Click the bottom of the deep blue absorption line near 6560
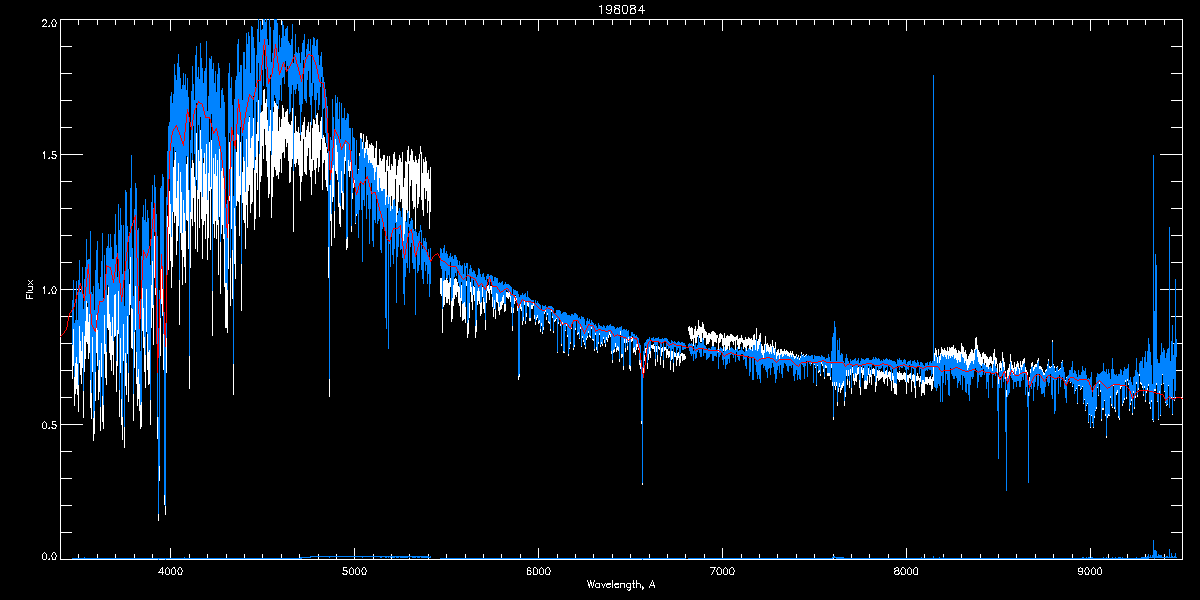Image resolution: width=1200 pixels, height=600 pixels. point(642,482)
